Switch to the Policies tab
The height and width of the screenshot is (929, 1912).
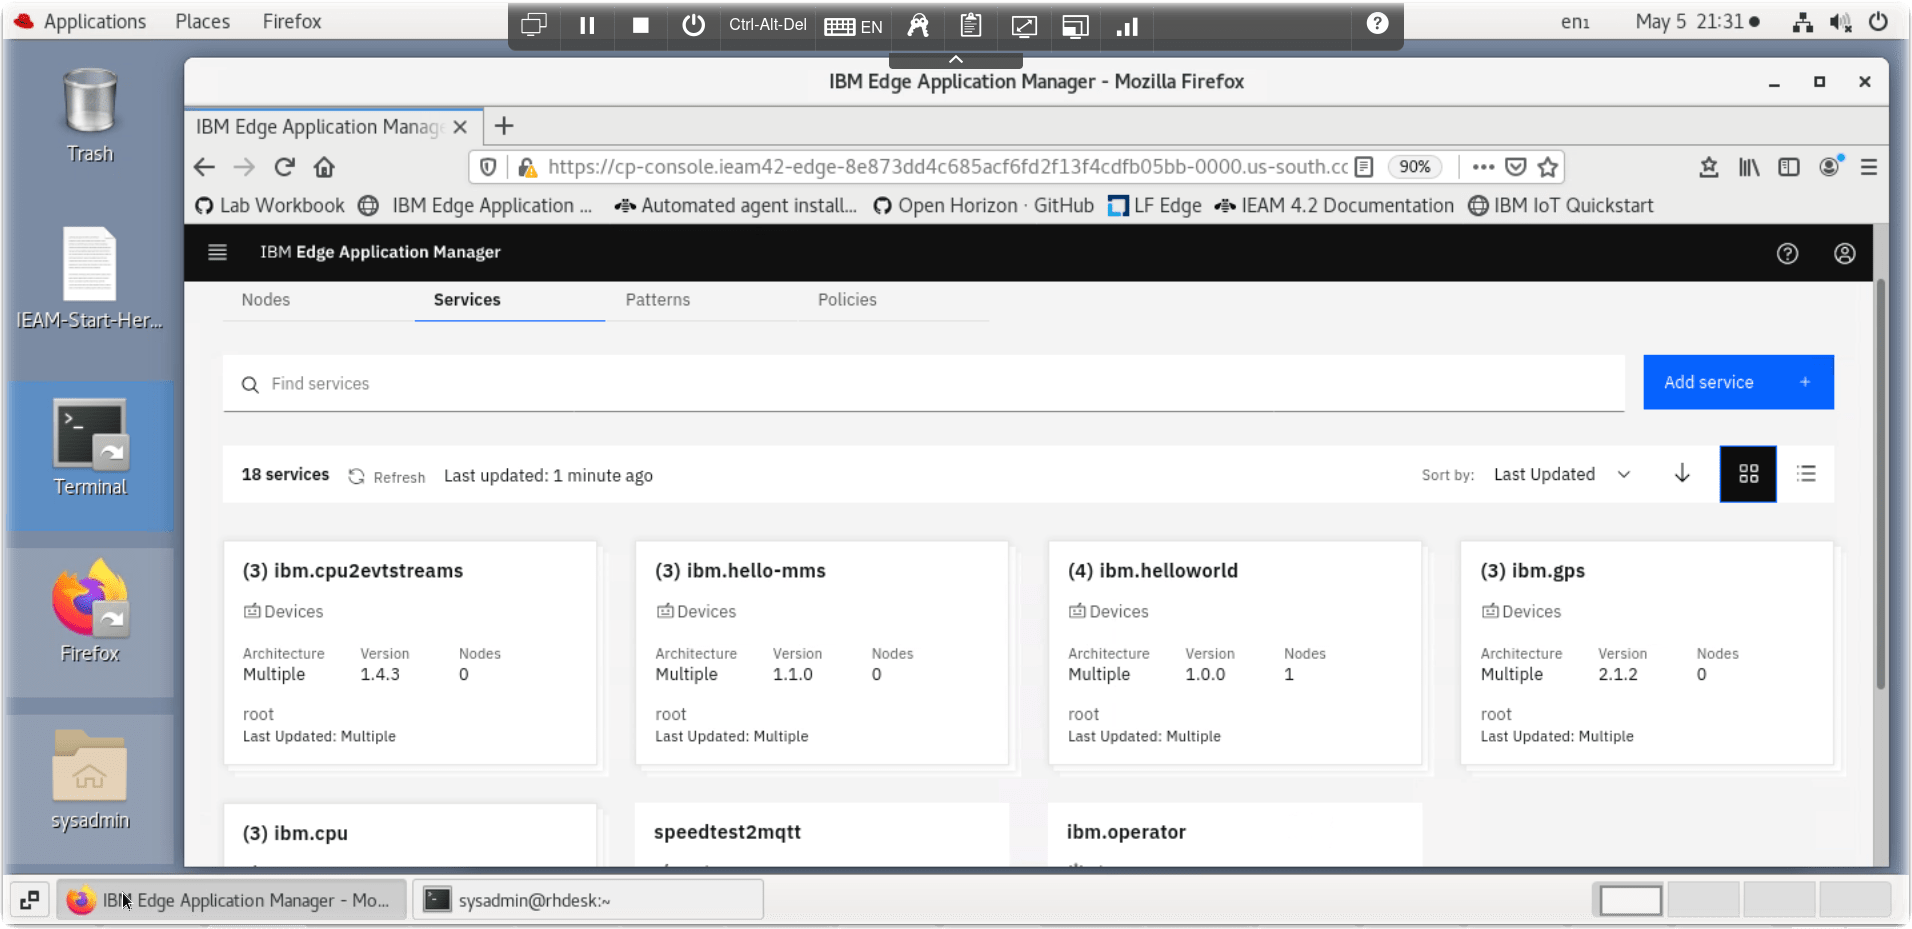847,300
